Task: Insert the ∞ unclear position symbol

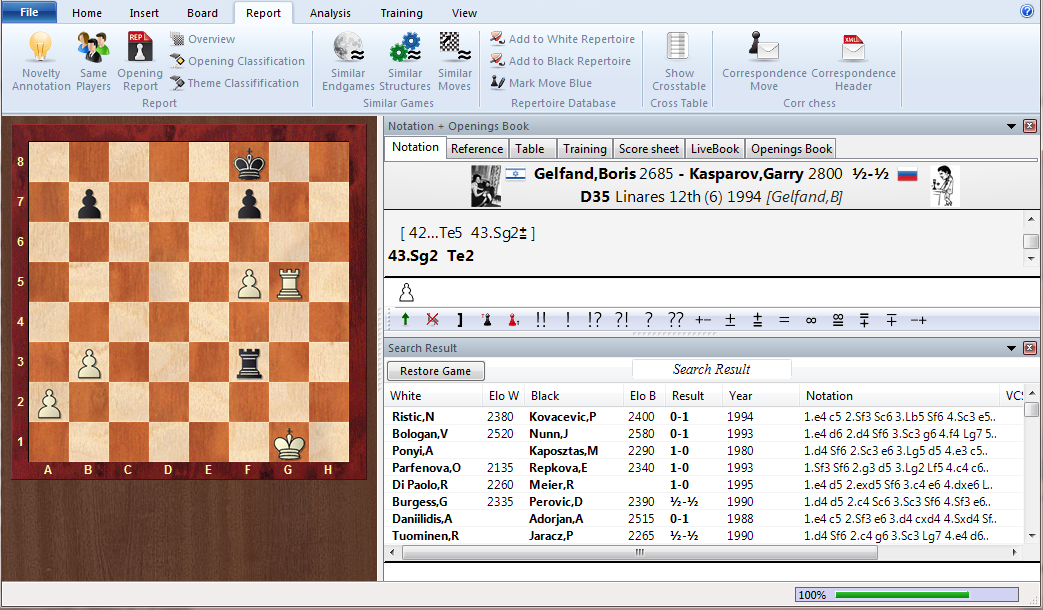Action: coord(811,320)
